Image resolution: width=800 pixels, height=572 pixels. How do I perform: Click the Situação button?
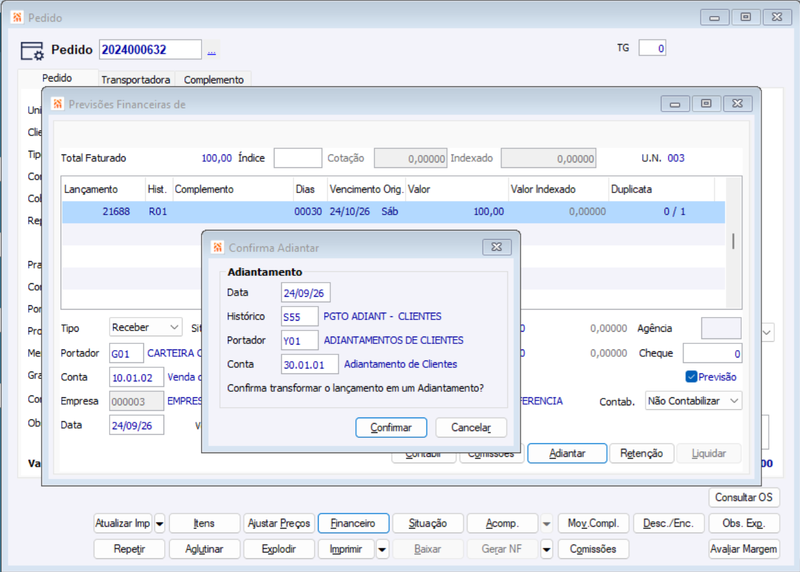[428, 524]
